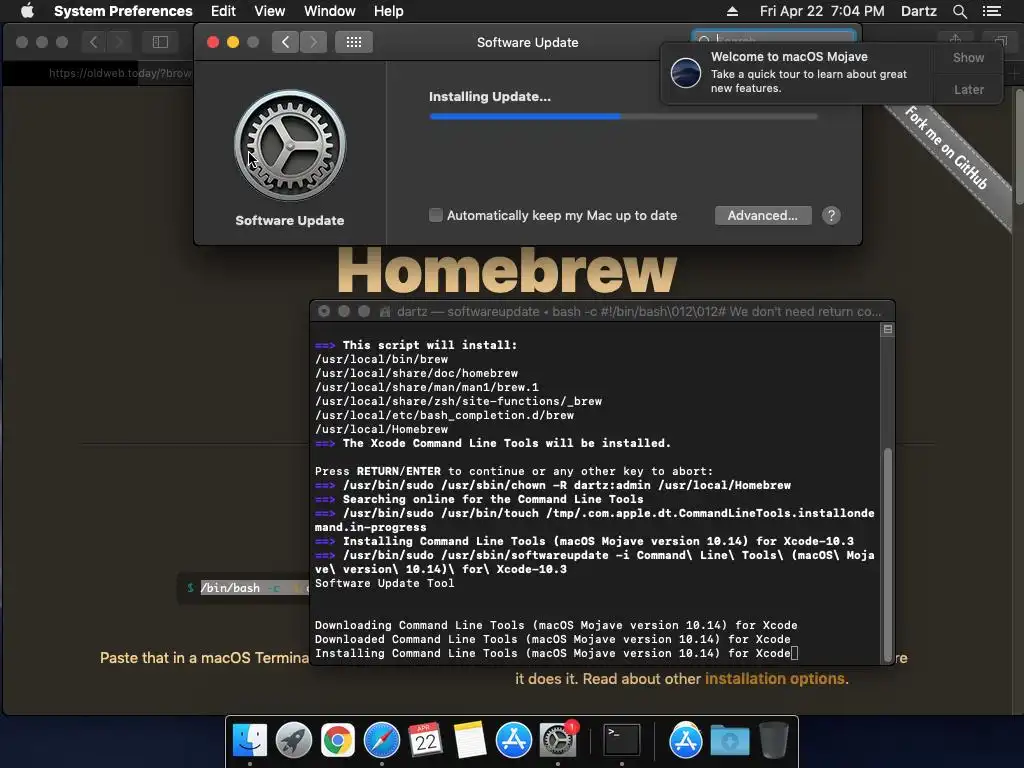
Task: Click the large Software Update gear icon
Action: pos(290,145)
